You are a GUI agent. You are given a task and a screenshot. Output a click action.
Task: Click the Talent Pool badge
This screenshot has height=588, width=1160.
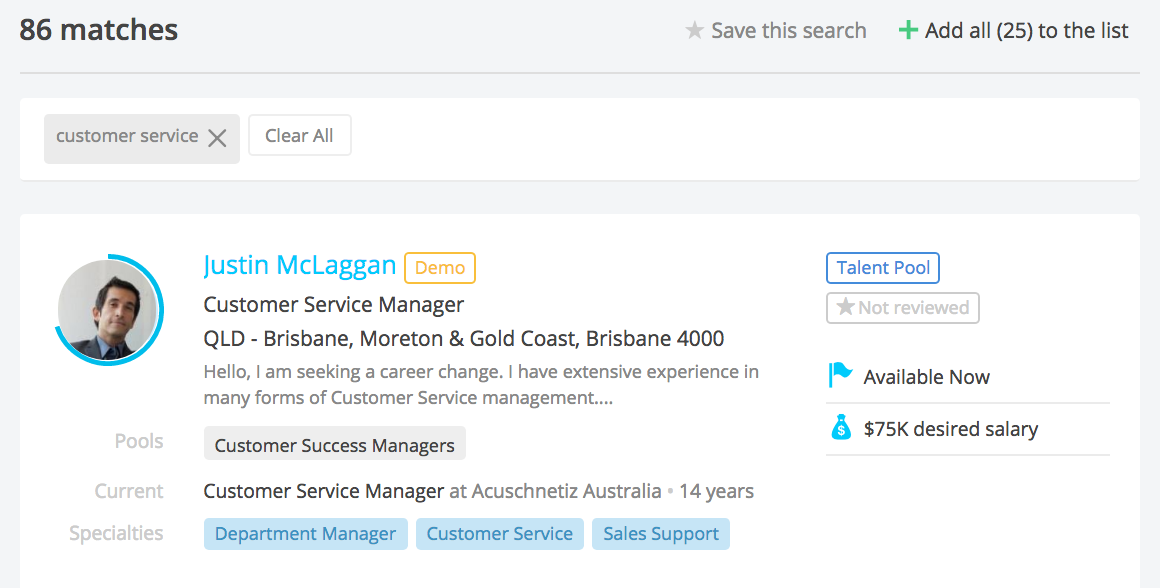(x=883, y=268)
